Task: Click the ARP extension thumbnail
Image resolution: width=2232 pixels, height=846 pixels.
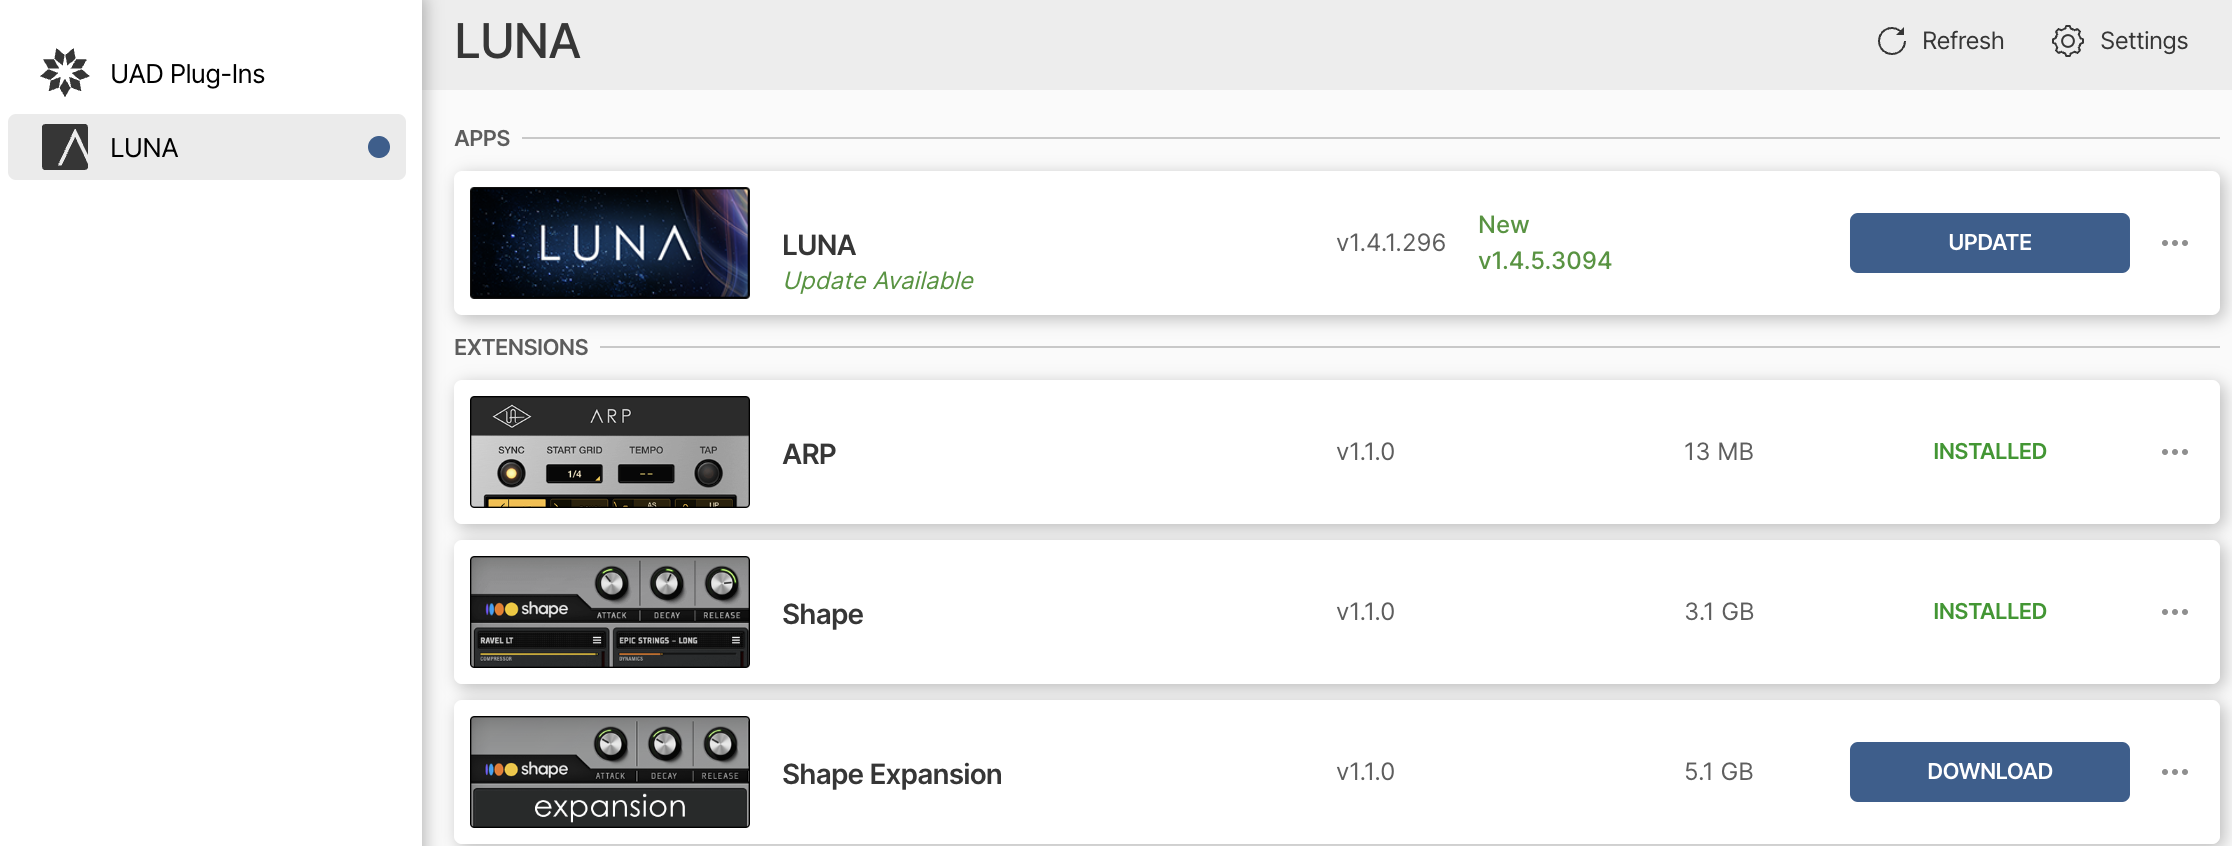Action: (x=610, y=452)
